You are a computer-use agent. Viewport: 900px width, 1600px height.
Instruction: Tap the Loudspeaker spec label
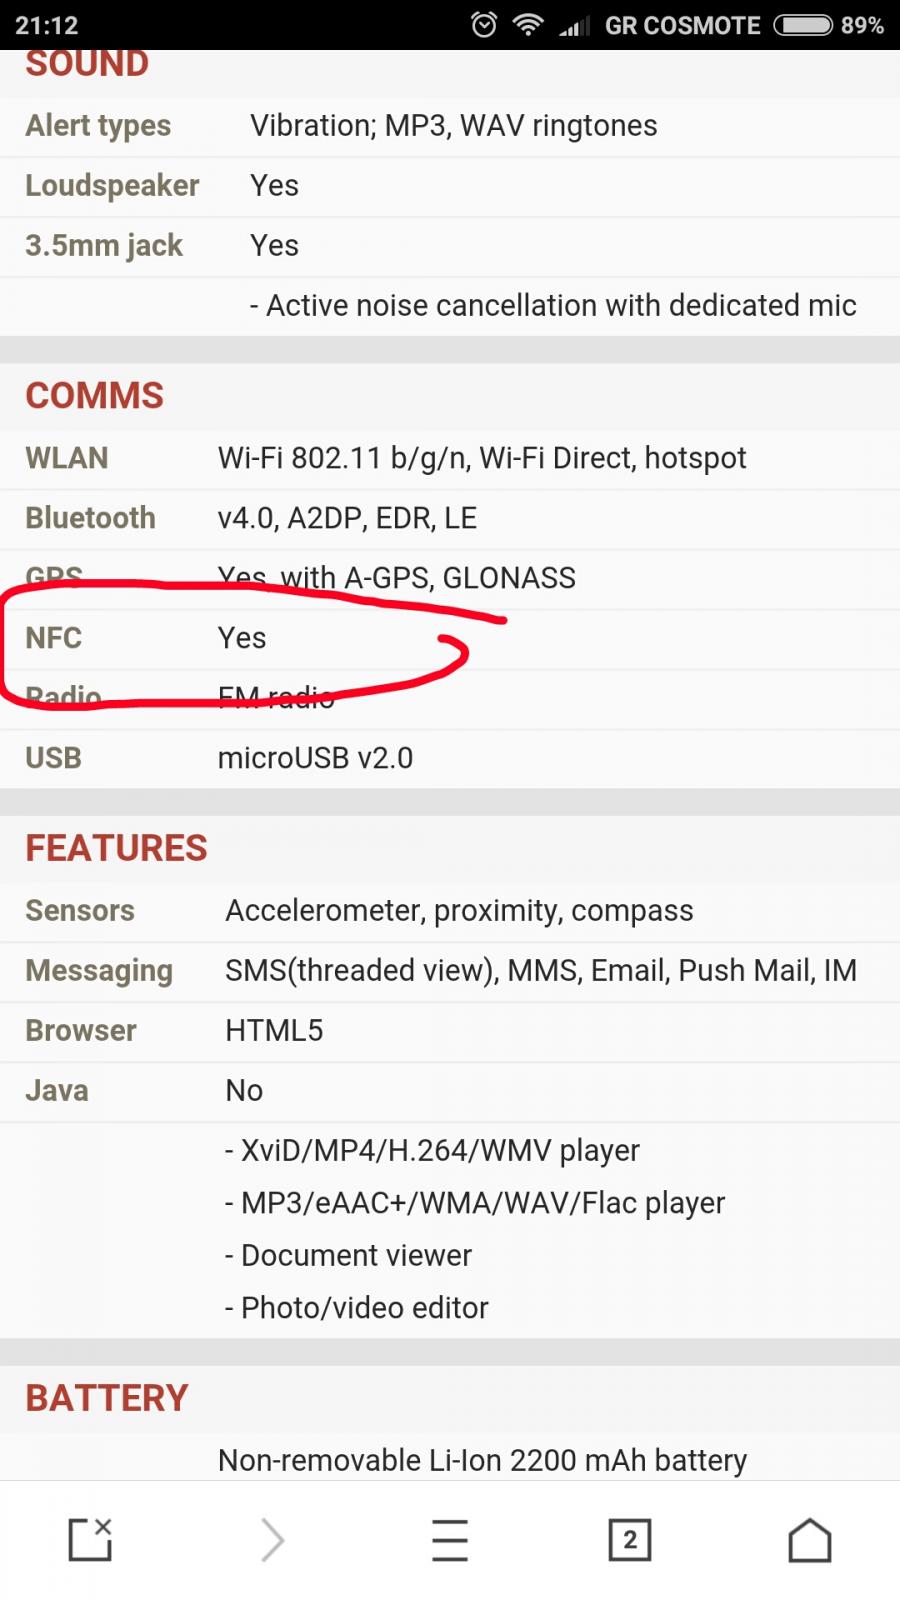(x=113, y=186)
